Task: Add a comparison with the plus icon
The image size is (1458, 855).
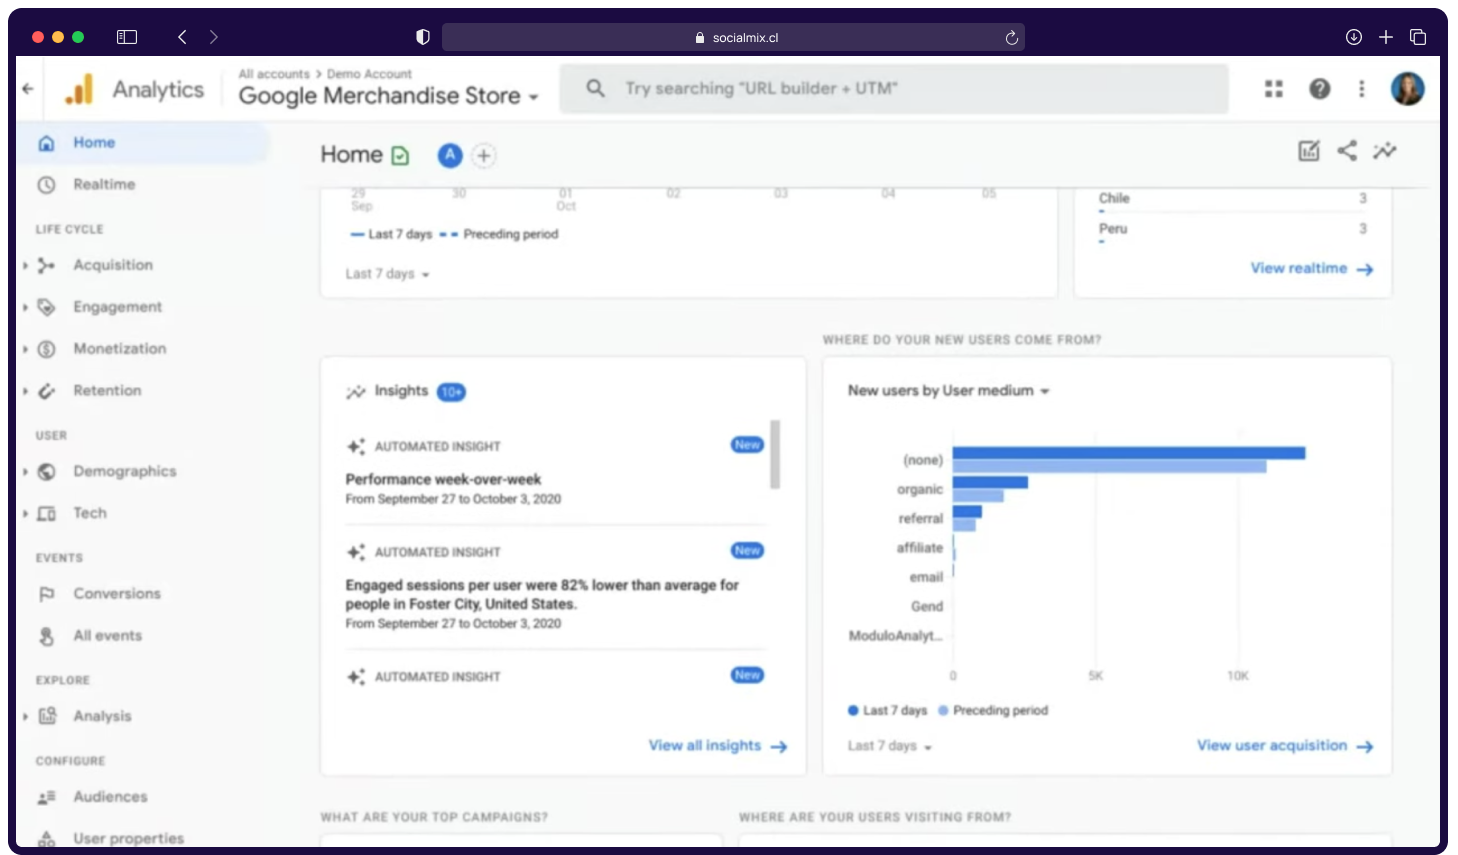Action: [x=484, y=155]
